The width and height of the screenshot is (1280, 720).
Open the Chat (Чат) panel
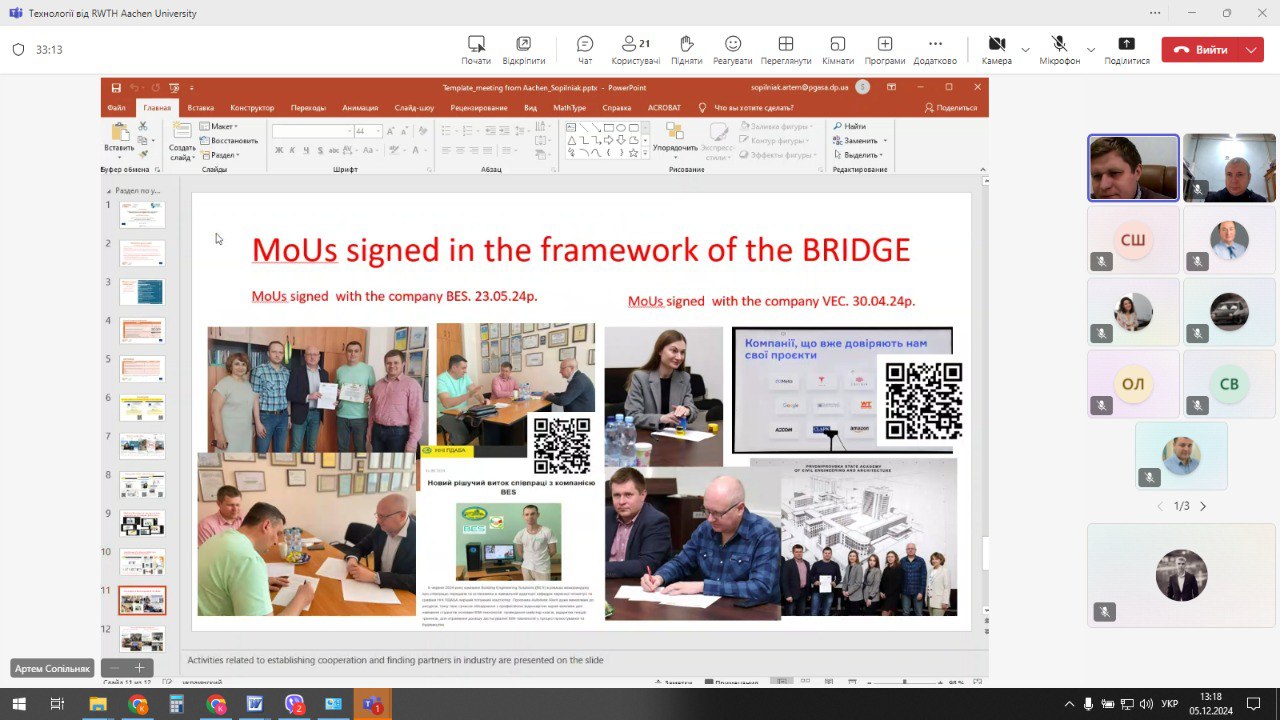[585, 49]
